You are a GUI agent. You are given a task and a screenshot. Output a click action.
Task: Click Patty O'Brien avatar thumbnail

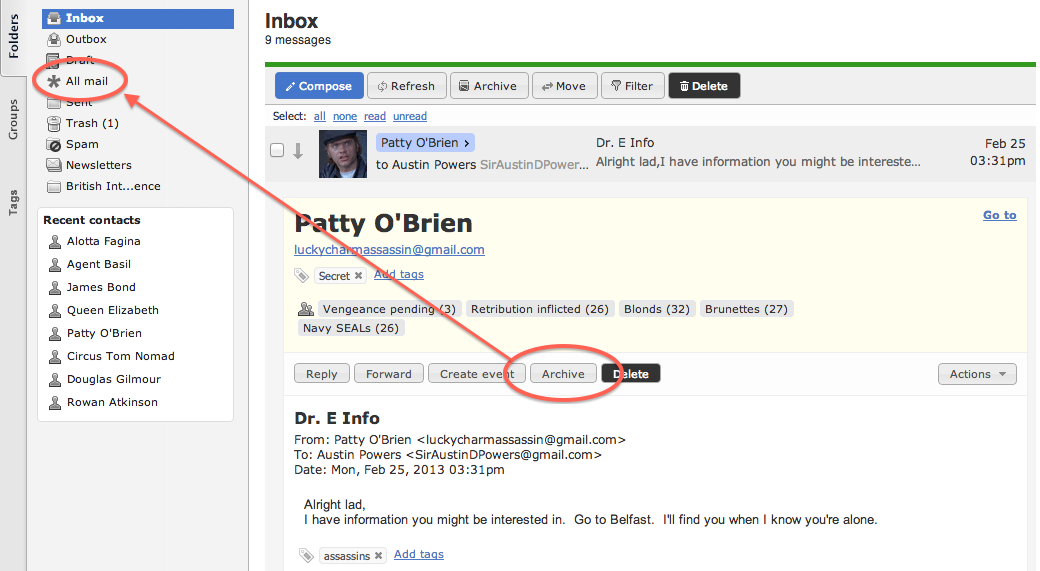tap(343, 154)
